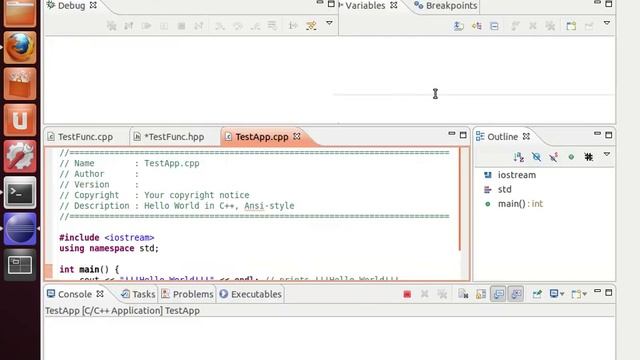Close the Outline view tab

tap(527, 136)
